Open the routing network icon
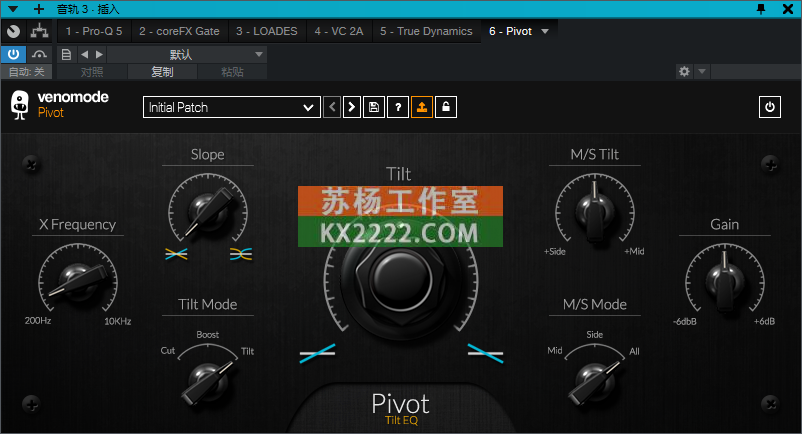 pos(39,31)
